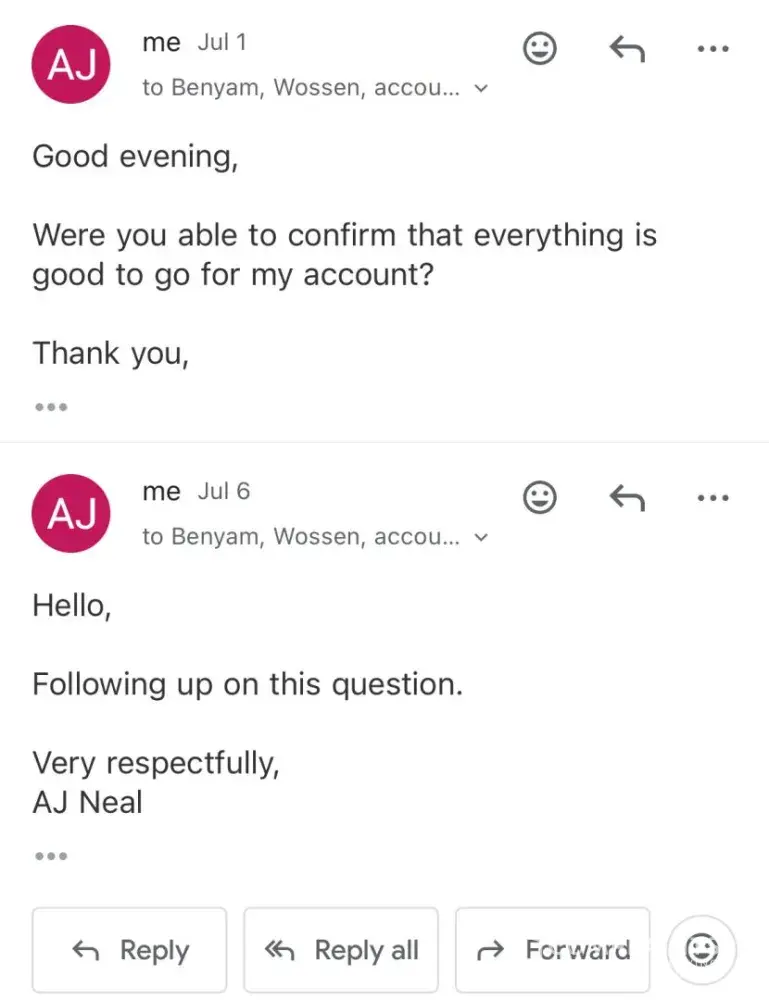The height and width of the screenshot is (1000, 769).
Task: Tap the 'me' sender name on Jul 1 email
Action: [161, 43]
